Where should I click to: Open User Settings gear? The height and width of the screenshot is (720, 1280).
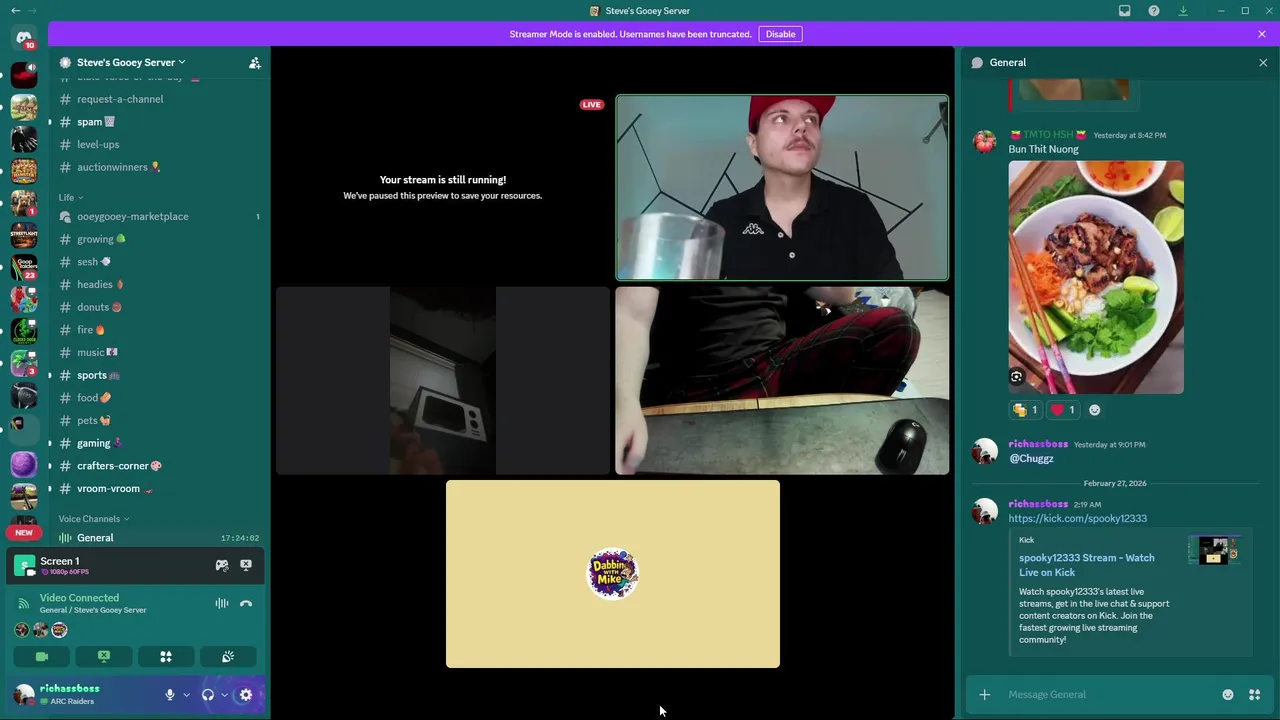[246, 695]
